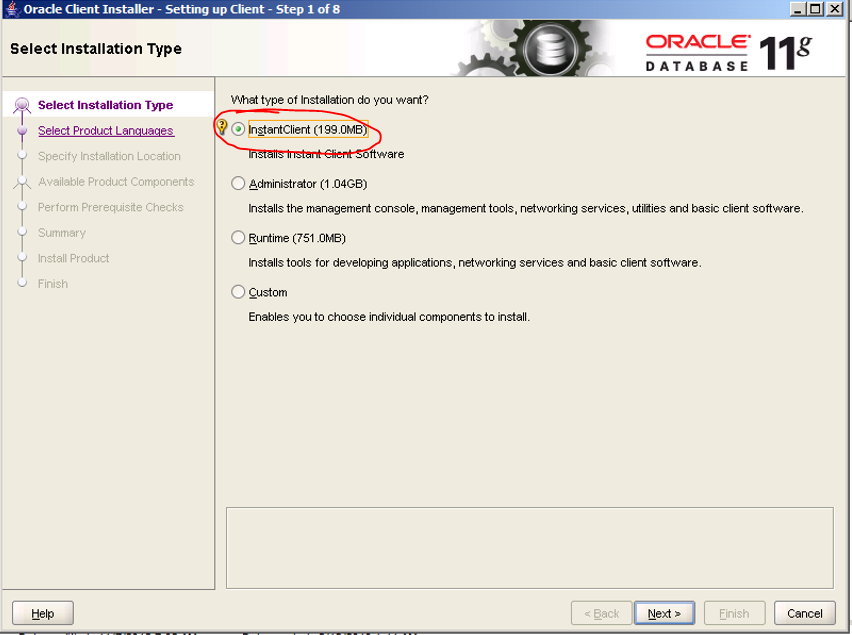The width and height of the screenshot is (852, 635).
Task: Click the Oracle Database 11g logo
Action: 728,51
